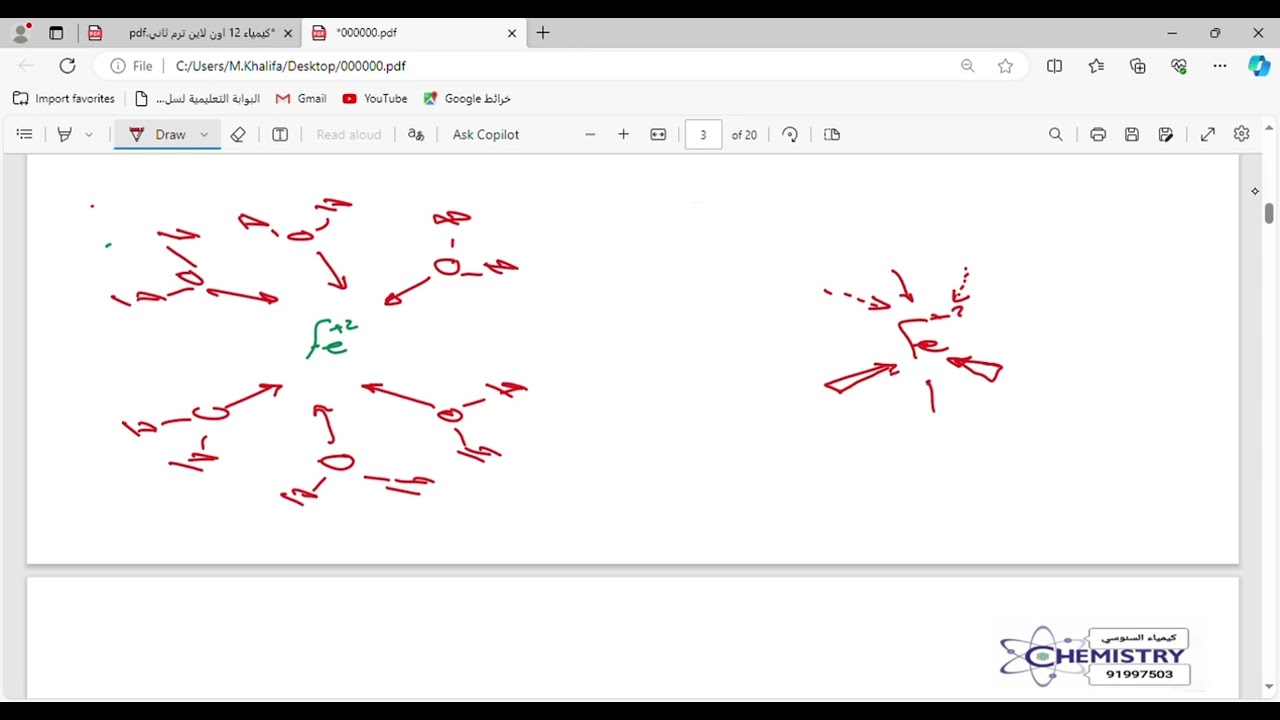This screenshot has height=720, width=1280.
Task: Open the Favorites list
Action: (x=1096, y=66)
